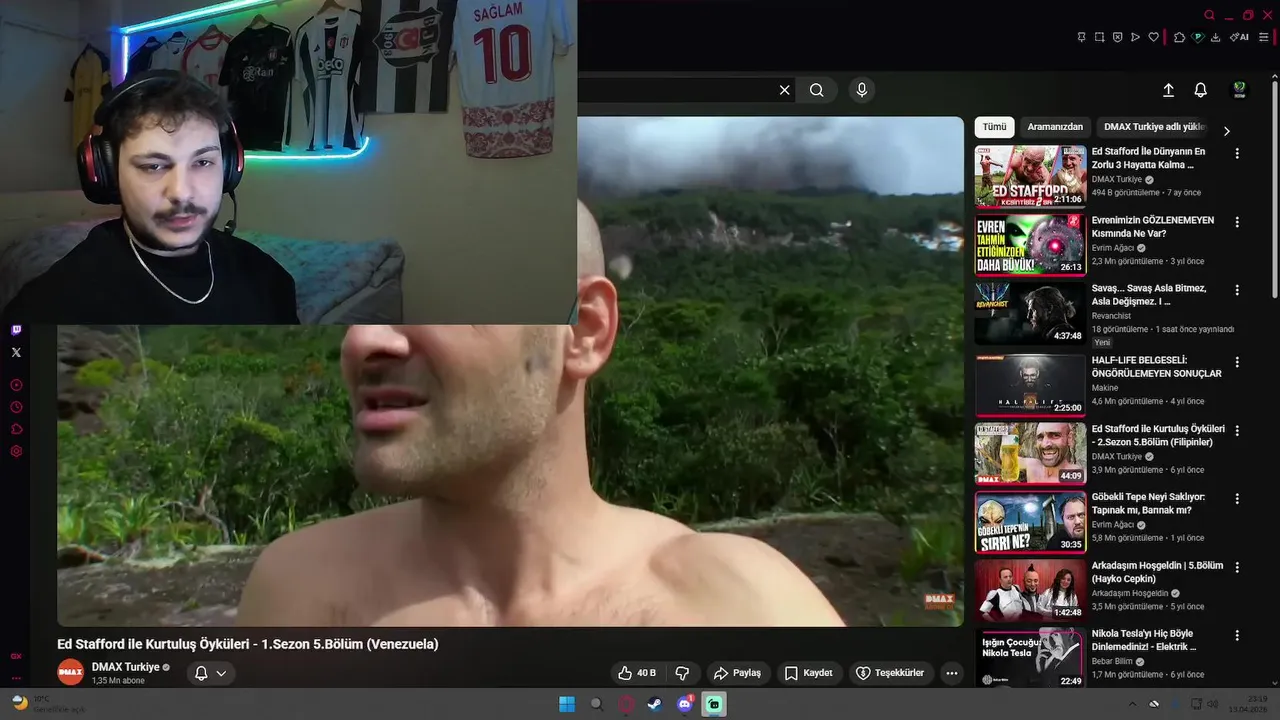Open X (Twitter) in the sidebar
Viewport: 1280px width, 720px height.
click(16, 352)
